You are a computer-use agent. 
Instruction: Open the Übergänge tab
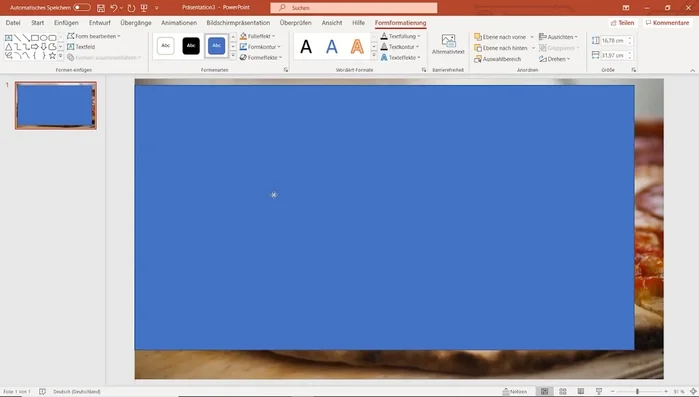(136, 23)
